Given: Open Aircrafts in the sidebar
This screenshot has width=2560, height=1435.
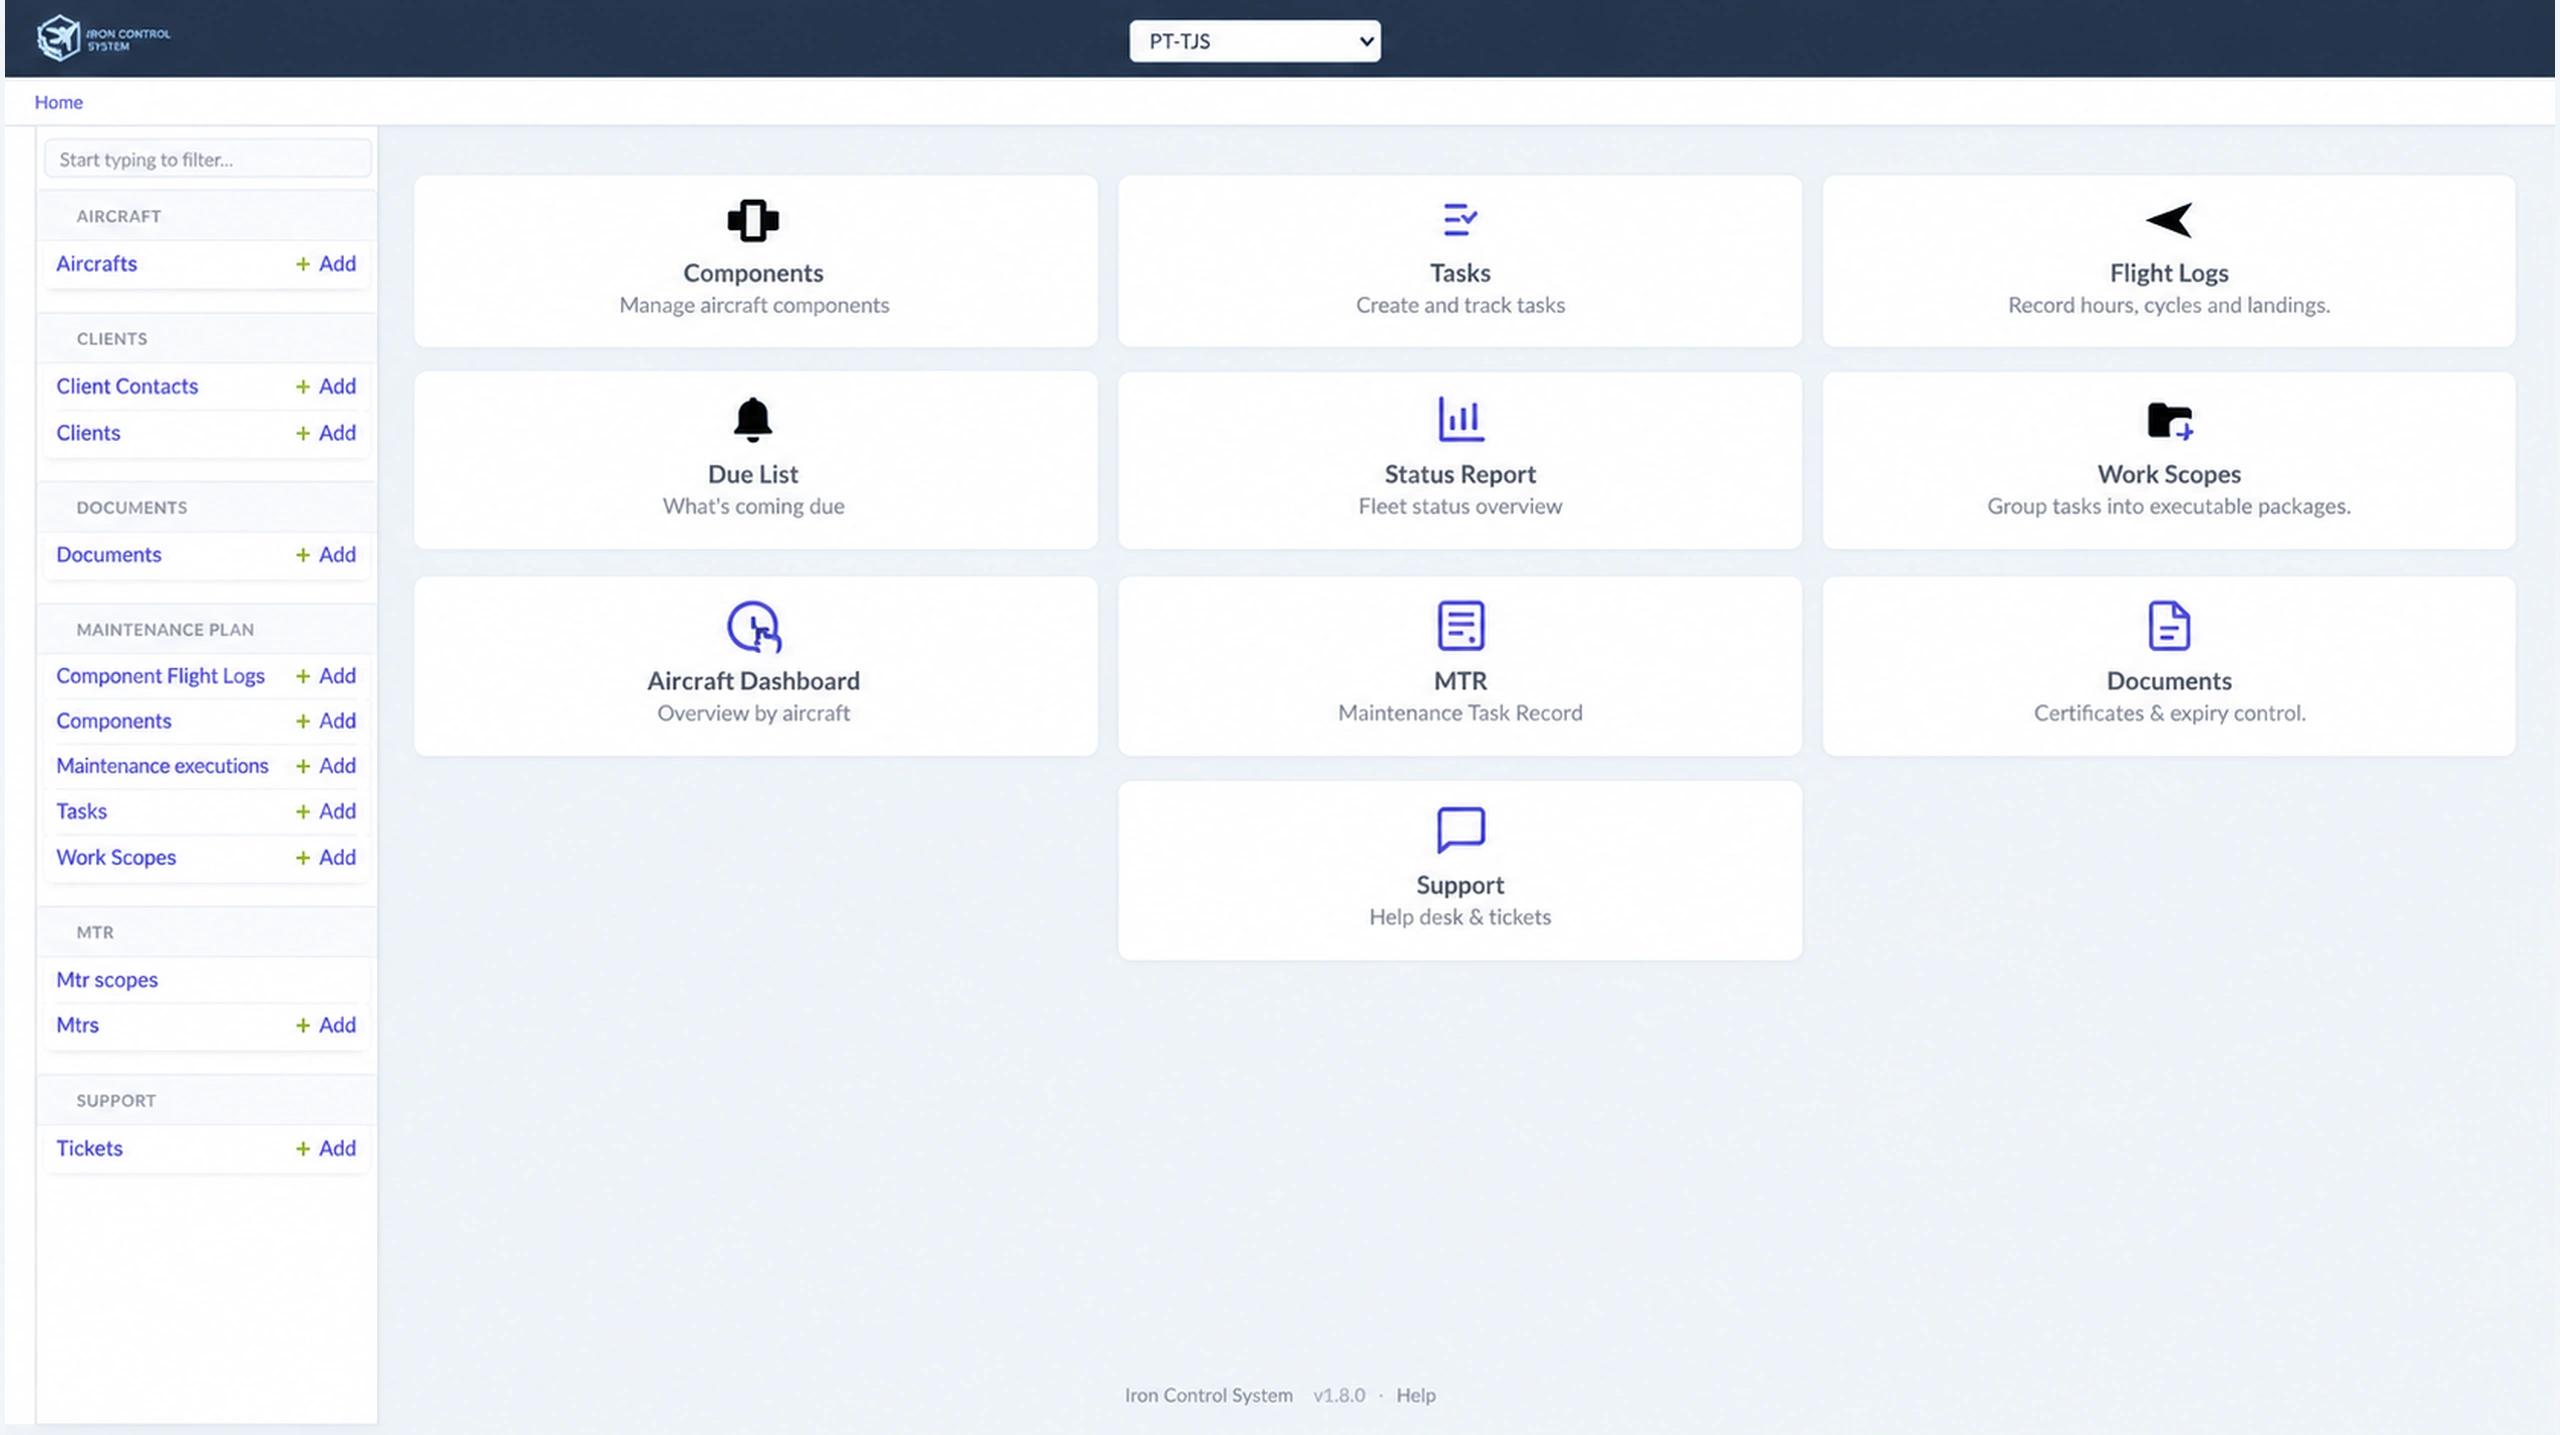Looking at the screenshot, I should pyautogui.click(x=96, y=264).
